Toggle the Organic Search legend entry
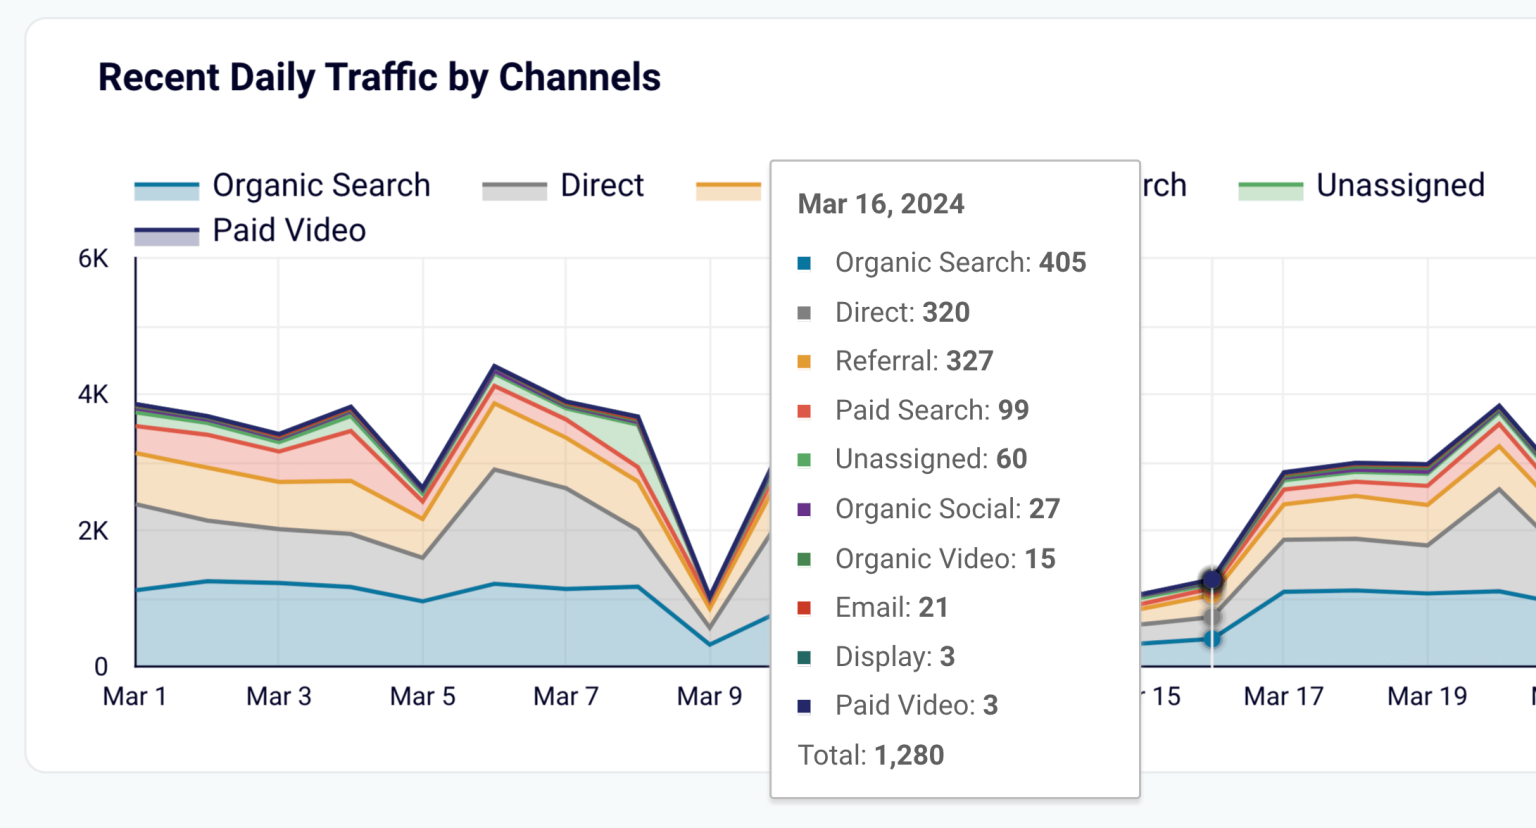The height and width of the screenshot is (828, 1536). pos(320,186)
